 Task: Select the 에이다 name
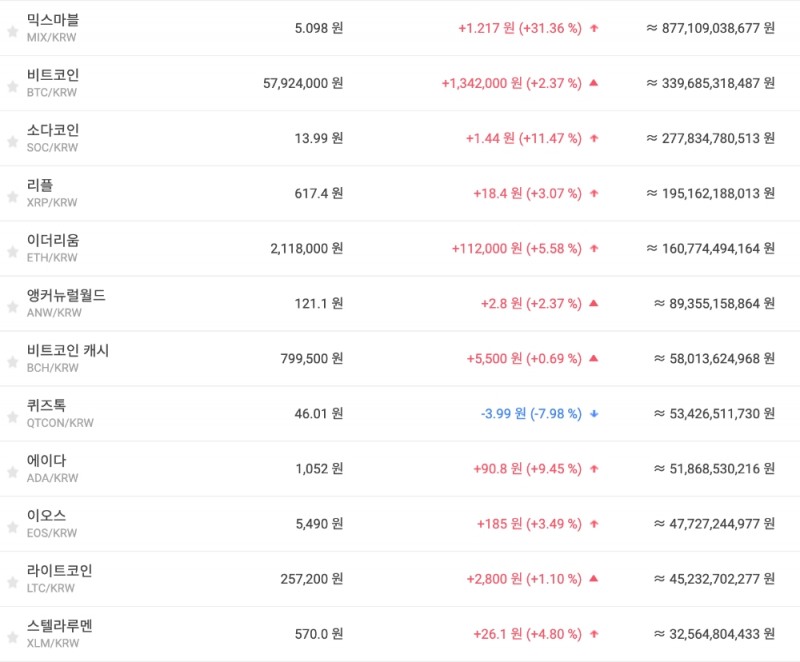tap(46, 461)
